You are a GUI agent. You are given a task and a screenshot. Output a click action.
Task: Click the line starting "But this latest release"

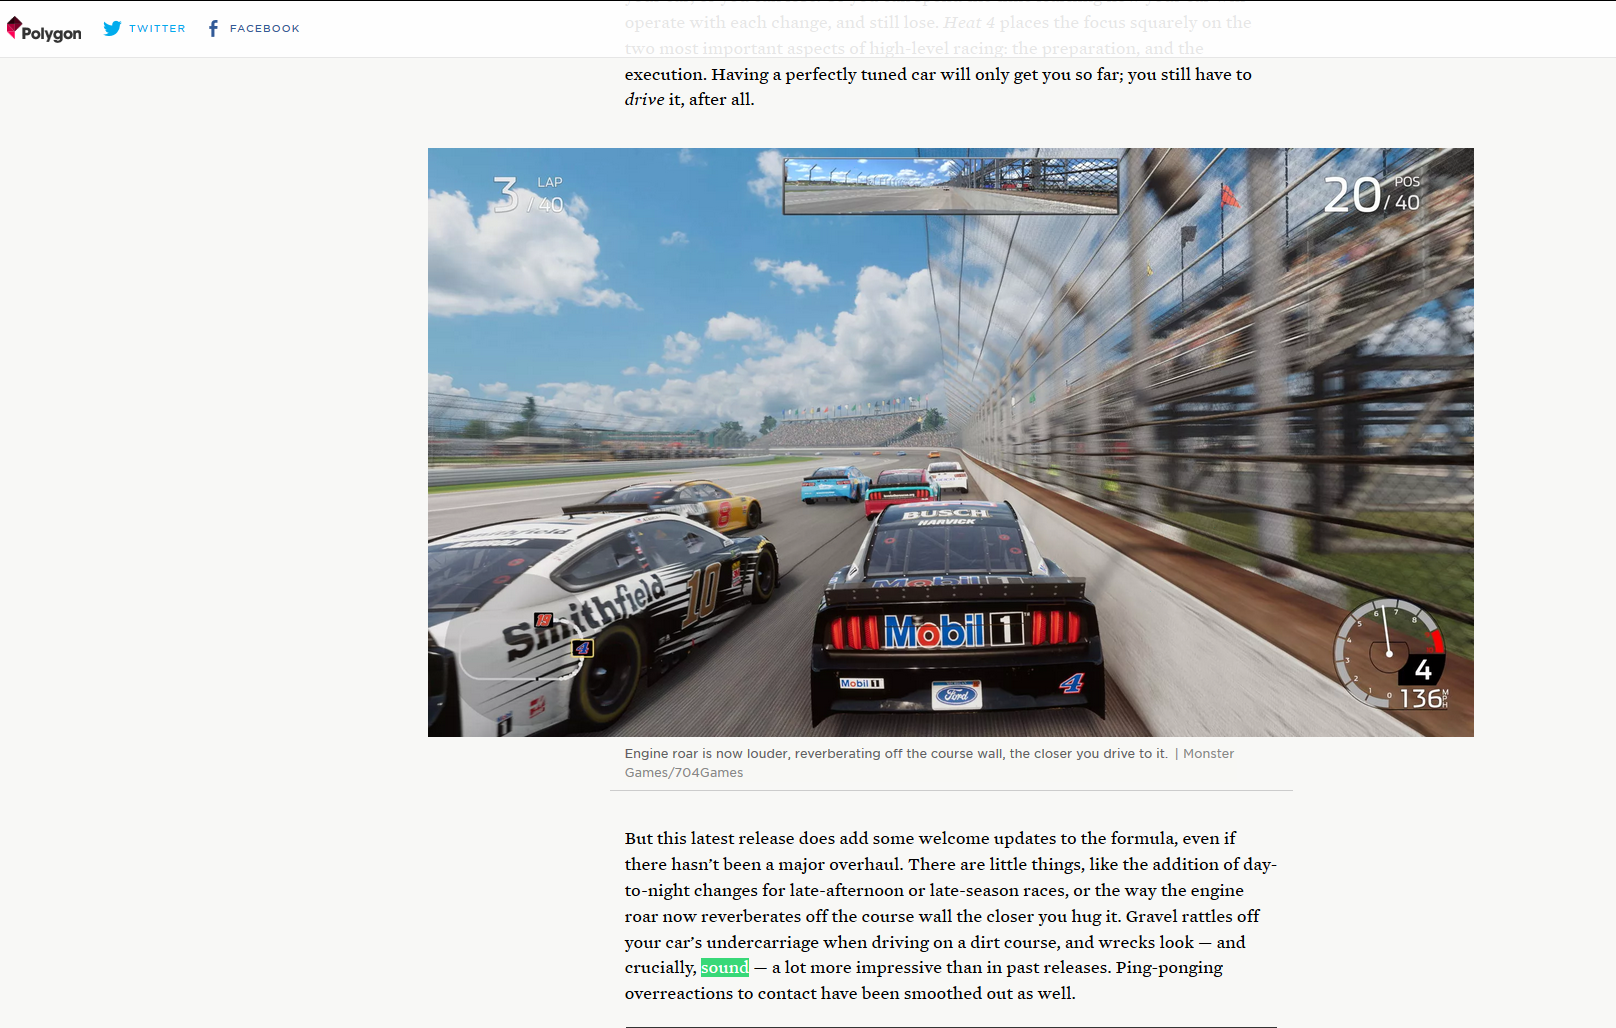coord(930,838)
